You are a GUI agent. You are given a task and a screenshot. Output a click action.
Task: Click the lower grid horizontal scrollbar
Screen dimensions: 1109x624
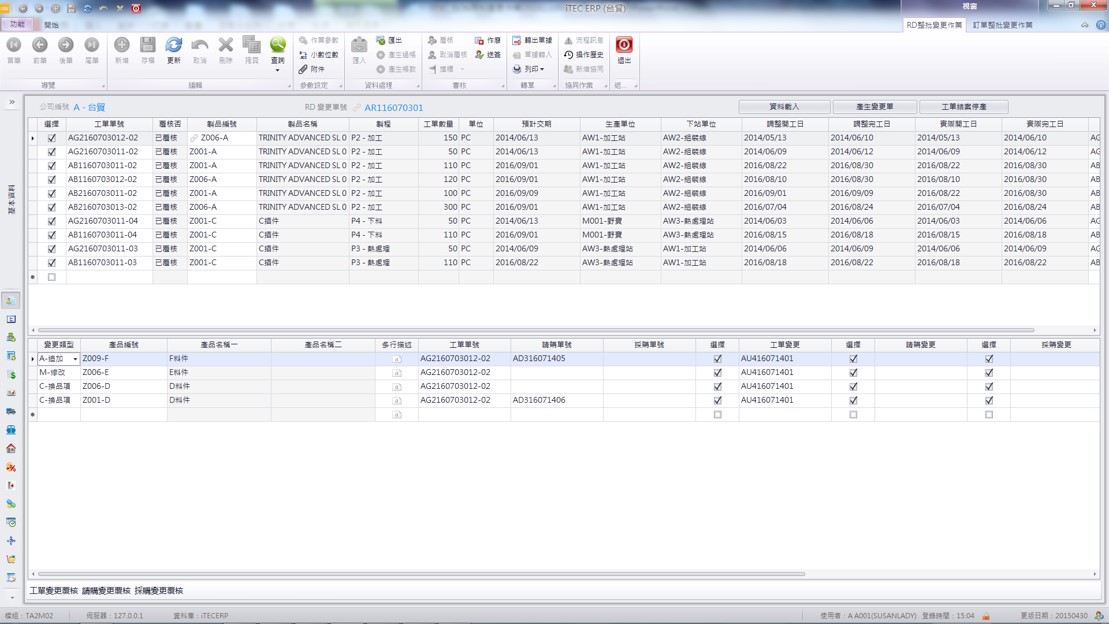pos(420,574)
